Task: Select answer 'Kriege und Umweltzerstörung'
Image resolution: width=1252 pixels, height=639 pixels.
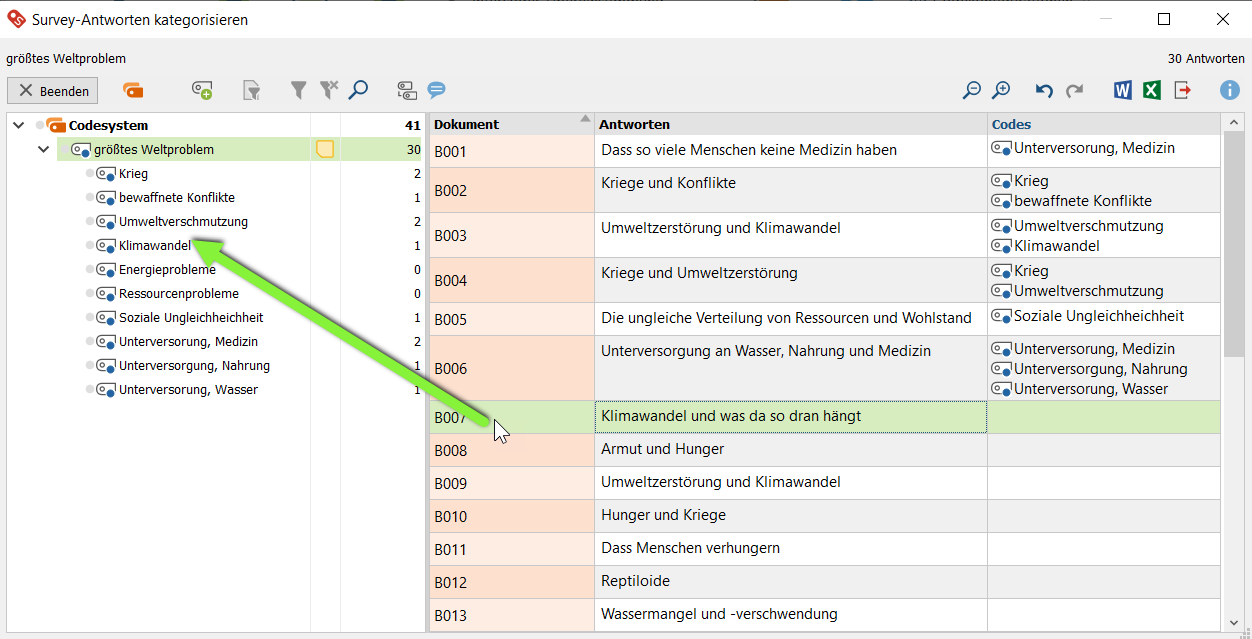Action: point(699,273)
